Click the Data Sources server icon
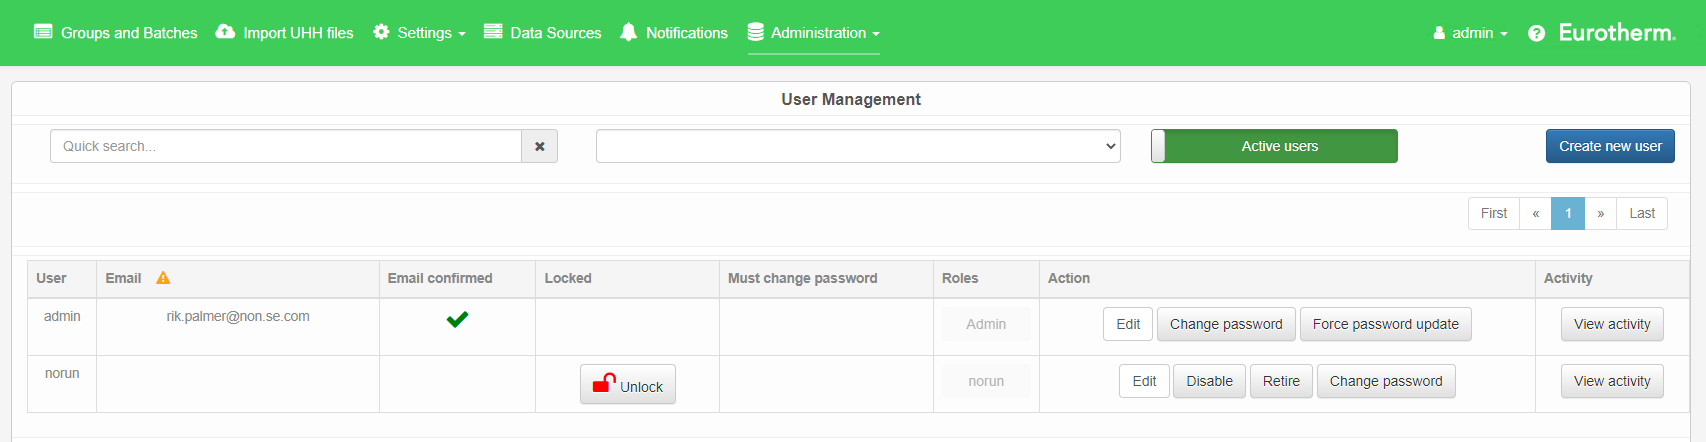Screen dimensions: 1706x442 tap(493, 32)
